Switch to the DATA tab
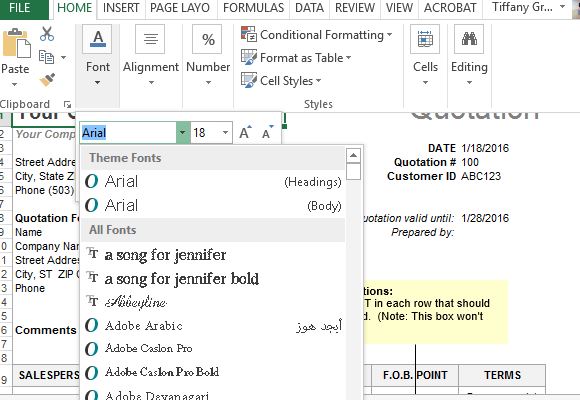The width and height of the screenshot is (580, 400). pos(309,8)
